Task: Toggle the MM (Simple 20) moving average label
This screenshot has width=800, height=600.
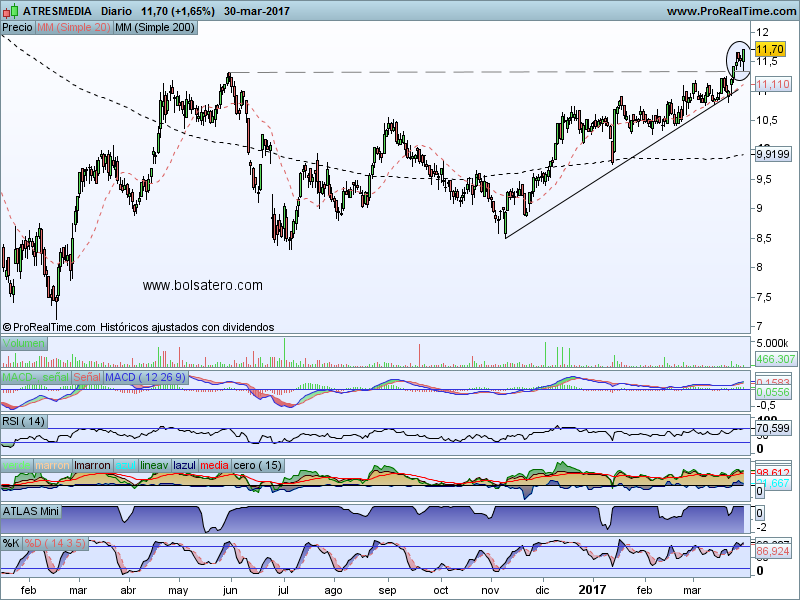Action: pos(73,28)
